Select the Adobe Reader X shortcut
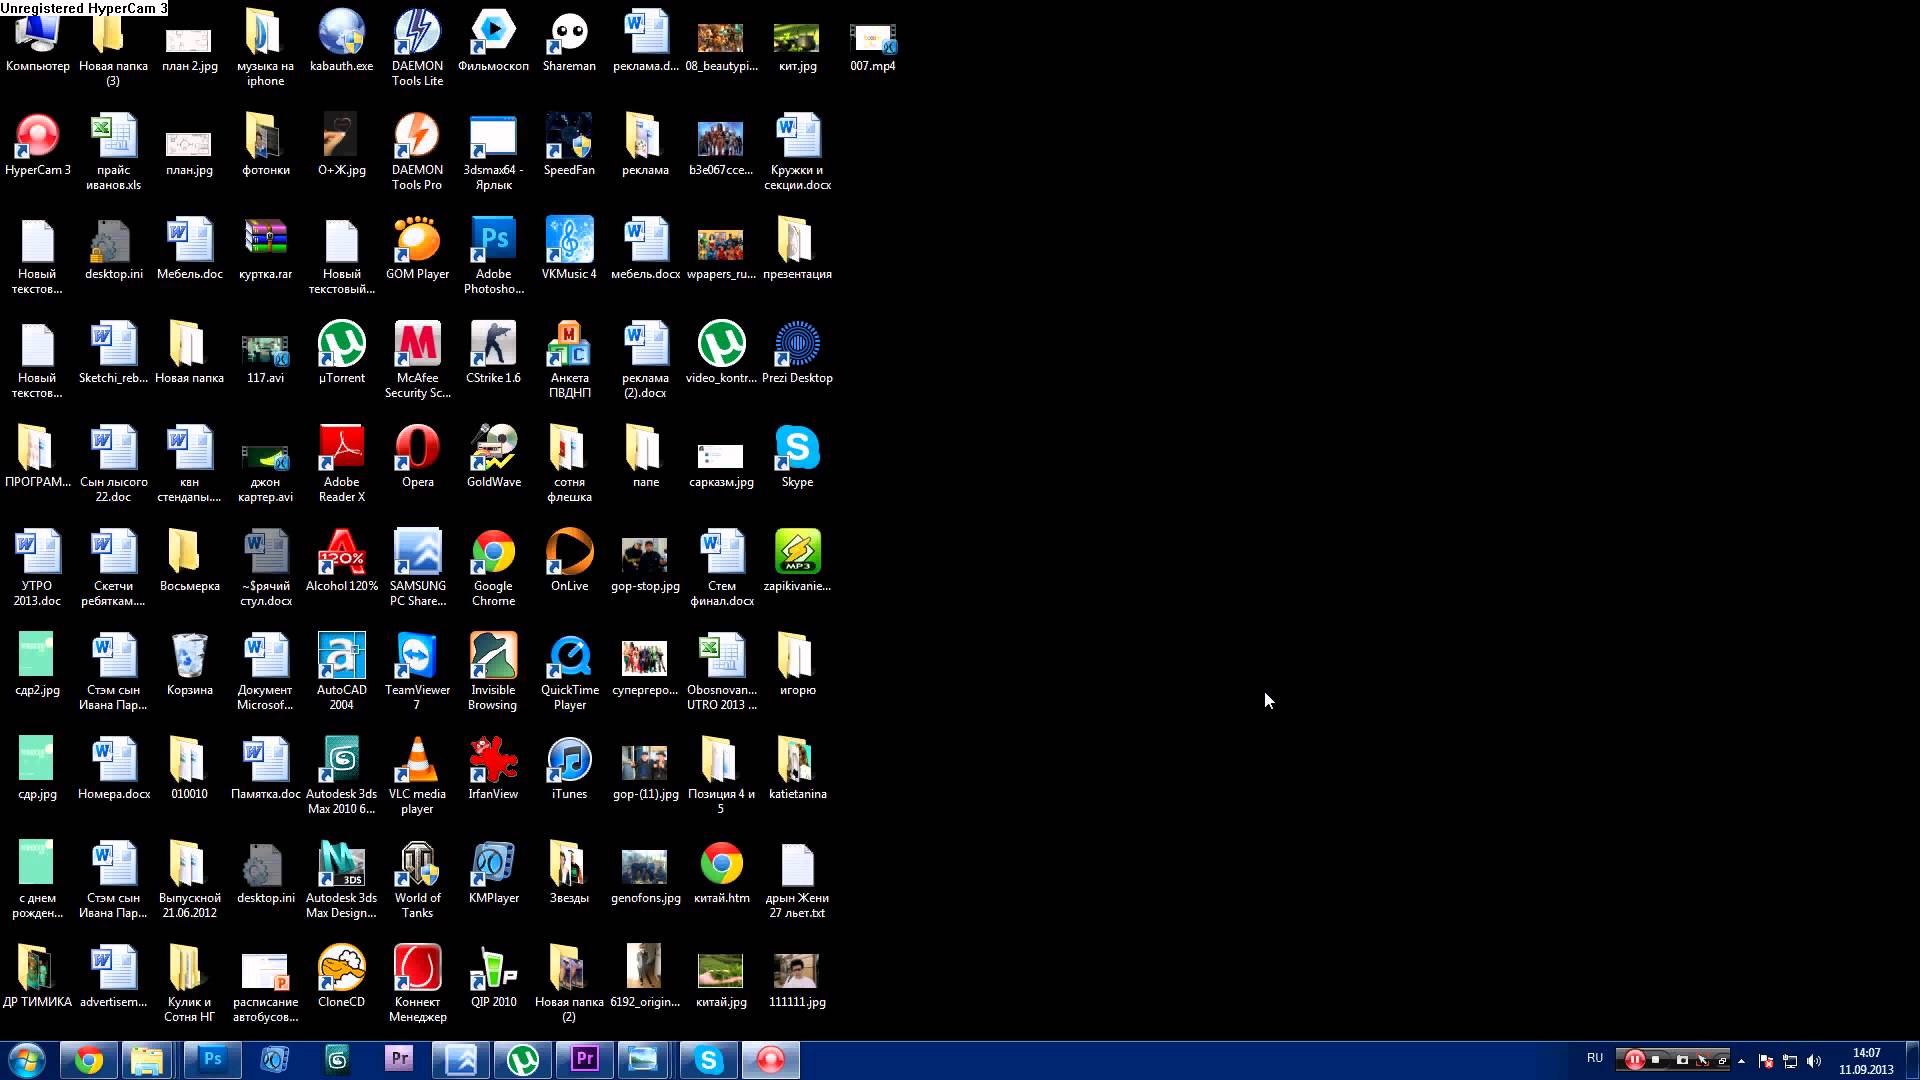The image size is (1920, 1080). click(341, 464)
